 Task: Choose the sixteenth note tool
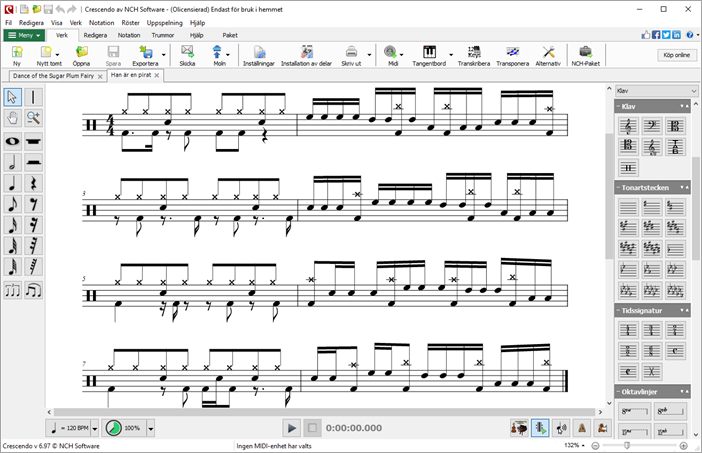pyautogui.click(x=13, y=225)
